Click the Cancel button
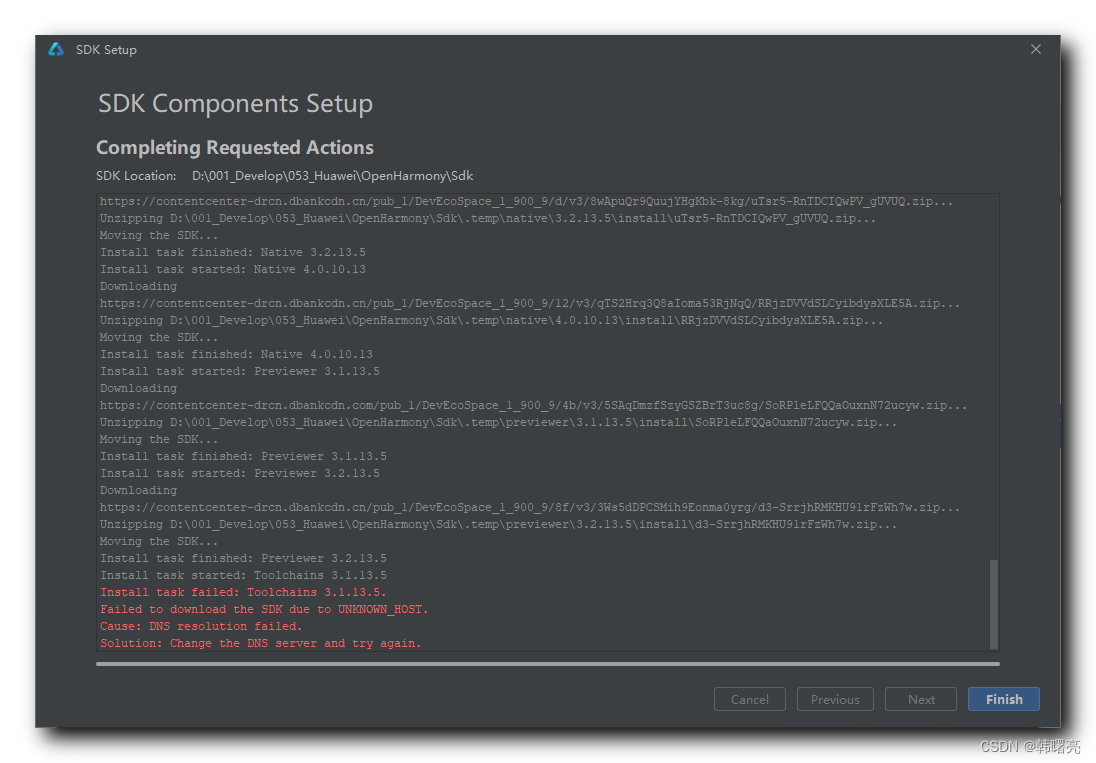 point(749,699)
